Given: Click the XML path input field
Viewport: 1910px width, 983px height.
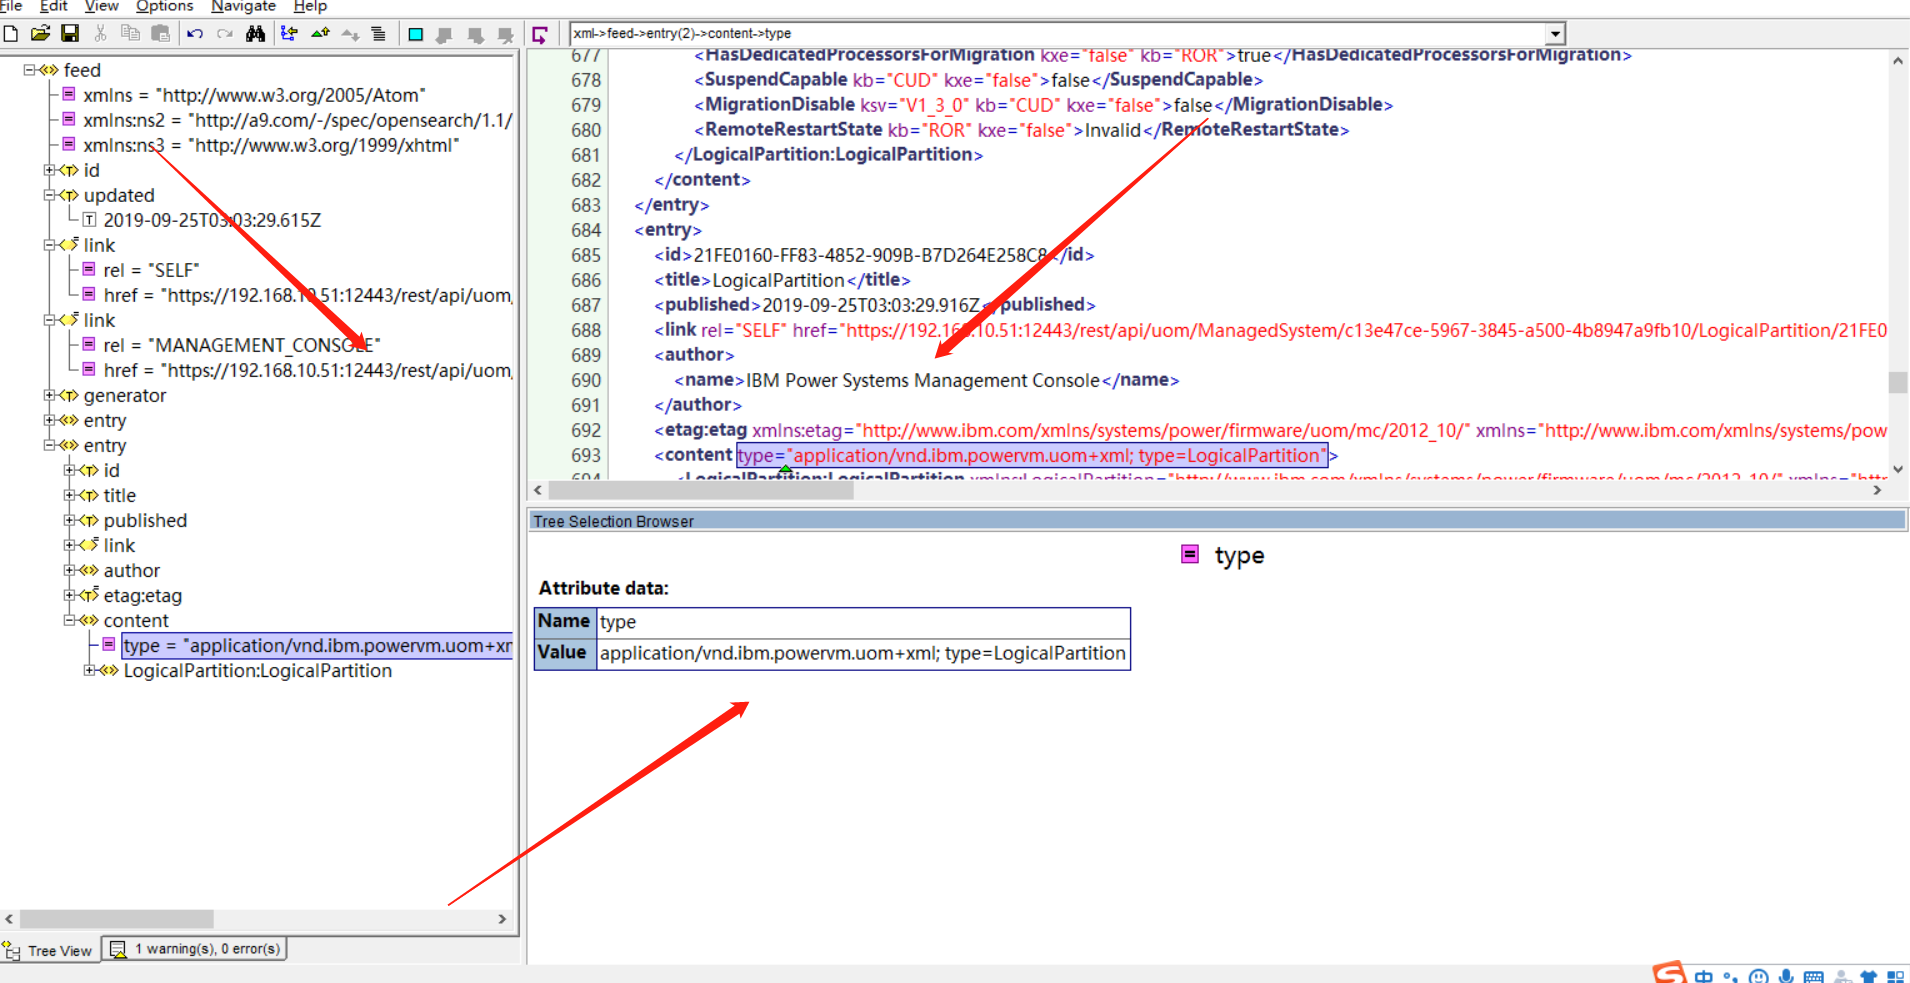Looking at the screenshot, I should click(1057, 34).
